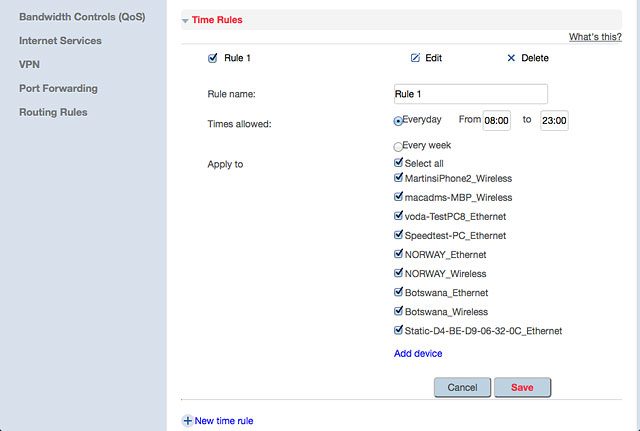The width and height of the screenshot is (640, 431).
Task: Select the Every week radio option
Action: point(398,147)
